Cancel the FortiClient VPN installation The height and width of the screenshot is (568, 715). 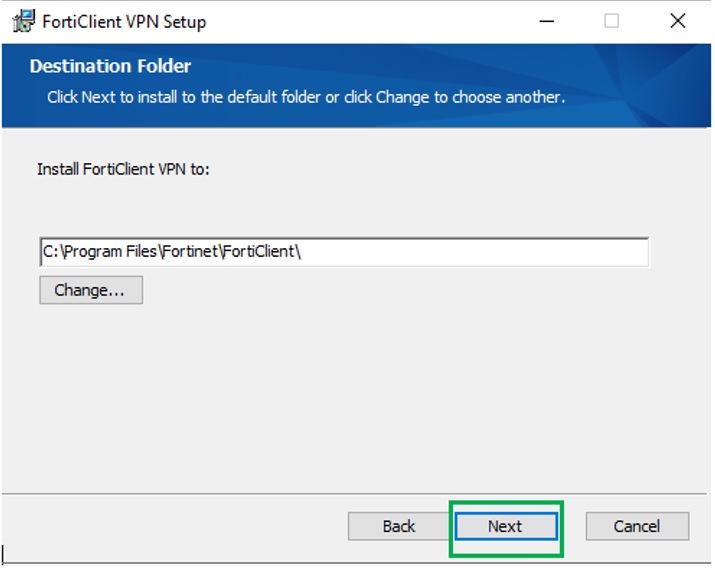pos(637,527)
